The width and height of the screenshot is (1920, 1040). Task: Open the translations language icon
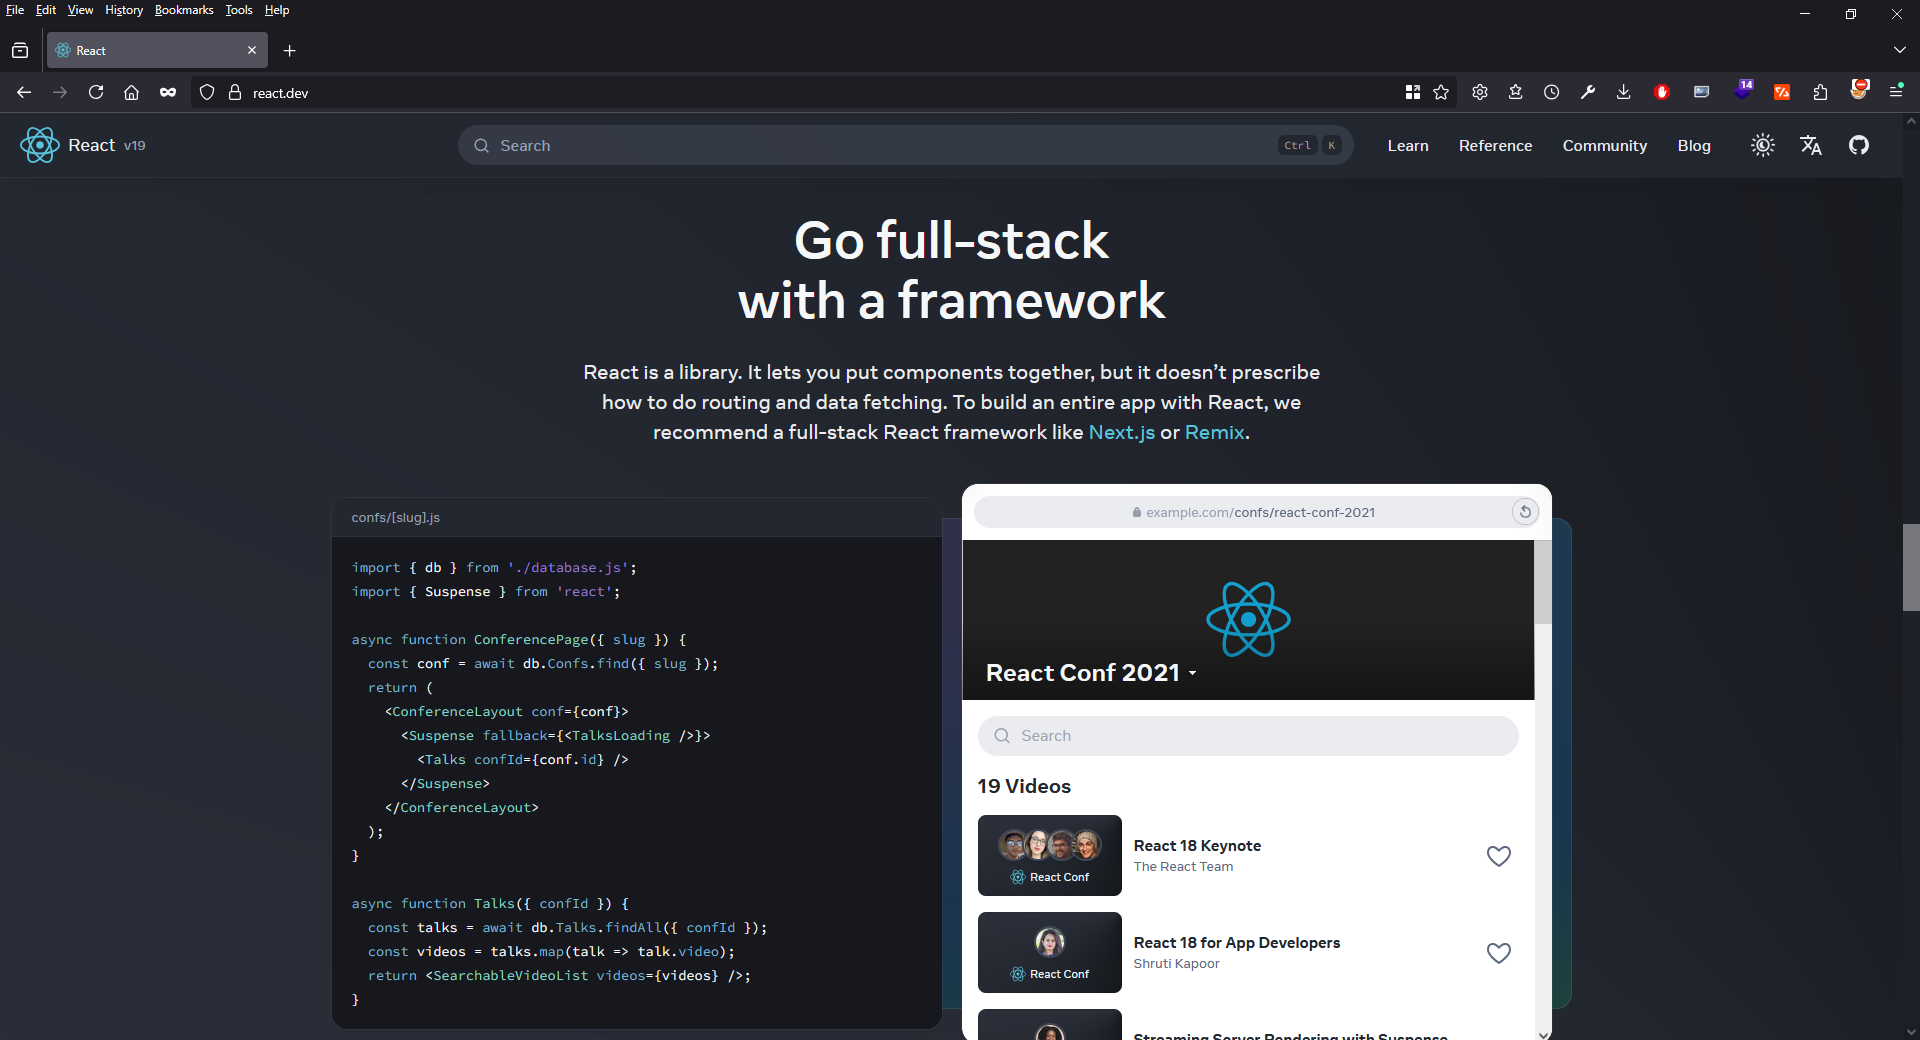point(1811,145)
